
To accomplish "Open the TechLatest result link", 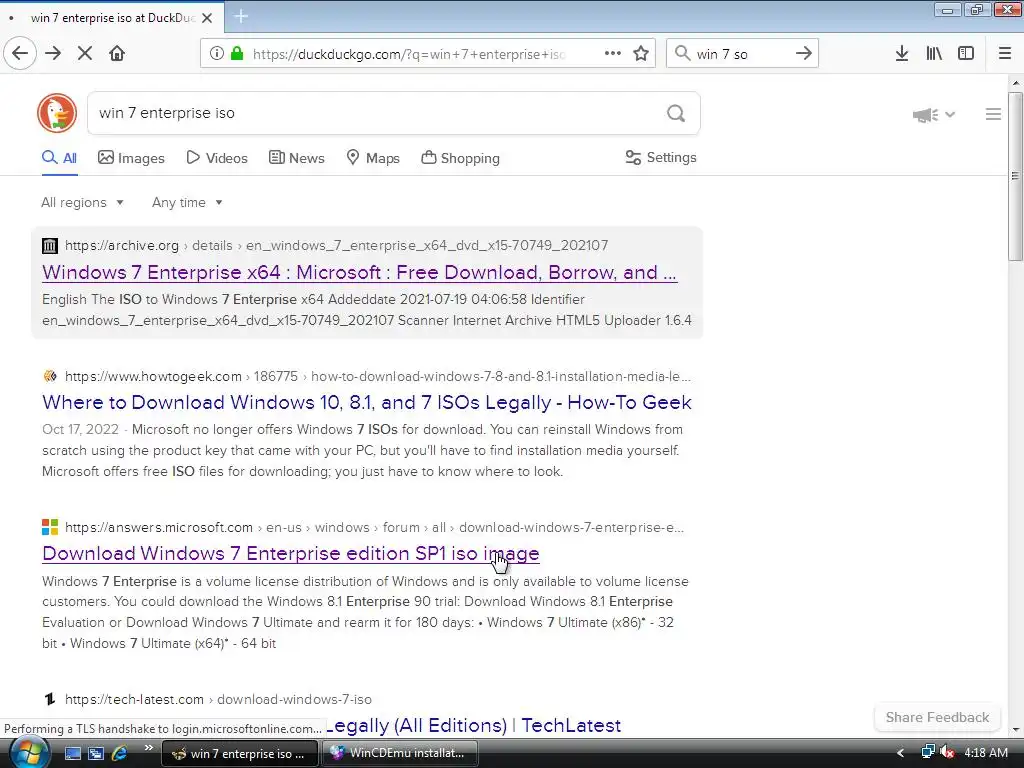I will pyautogui.click(x=473, y=726).
